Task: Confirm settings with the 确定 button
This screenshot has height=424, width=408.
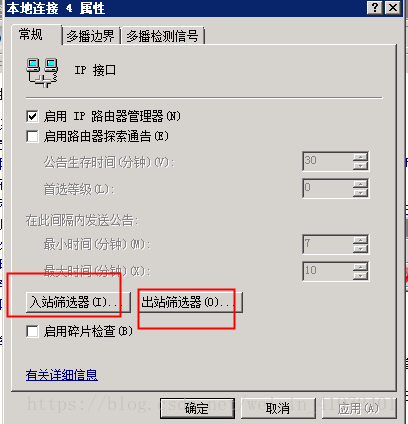Action: click(x=197, y=408)
